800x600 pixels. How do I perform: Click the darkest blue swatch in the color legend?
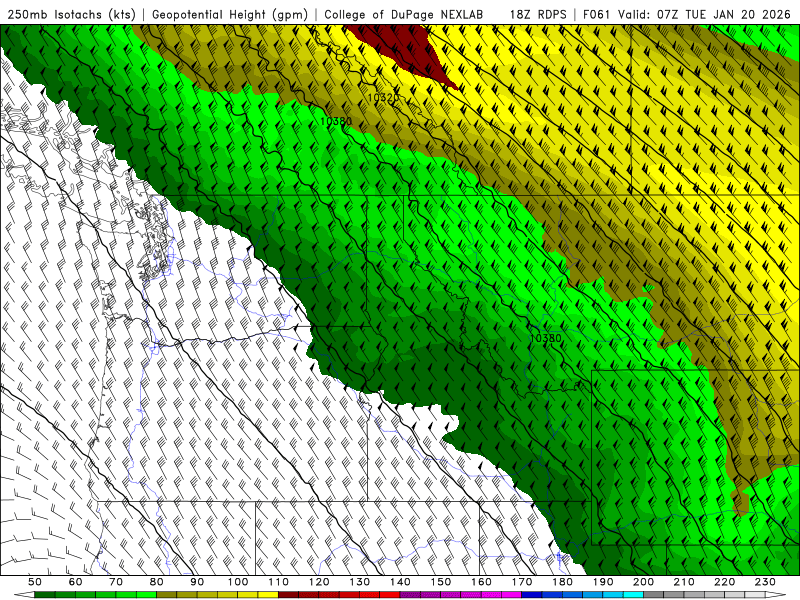point(532,595)
